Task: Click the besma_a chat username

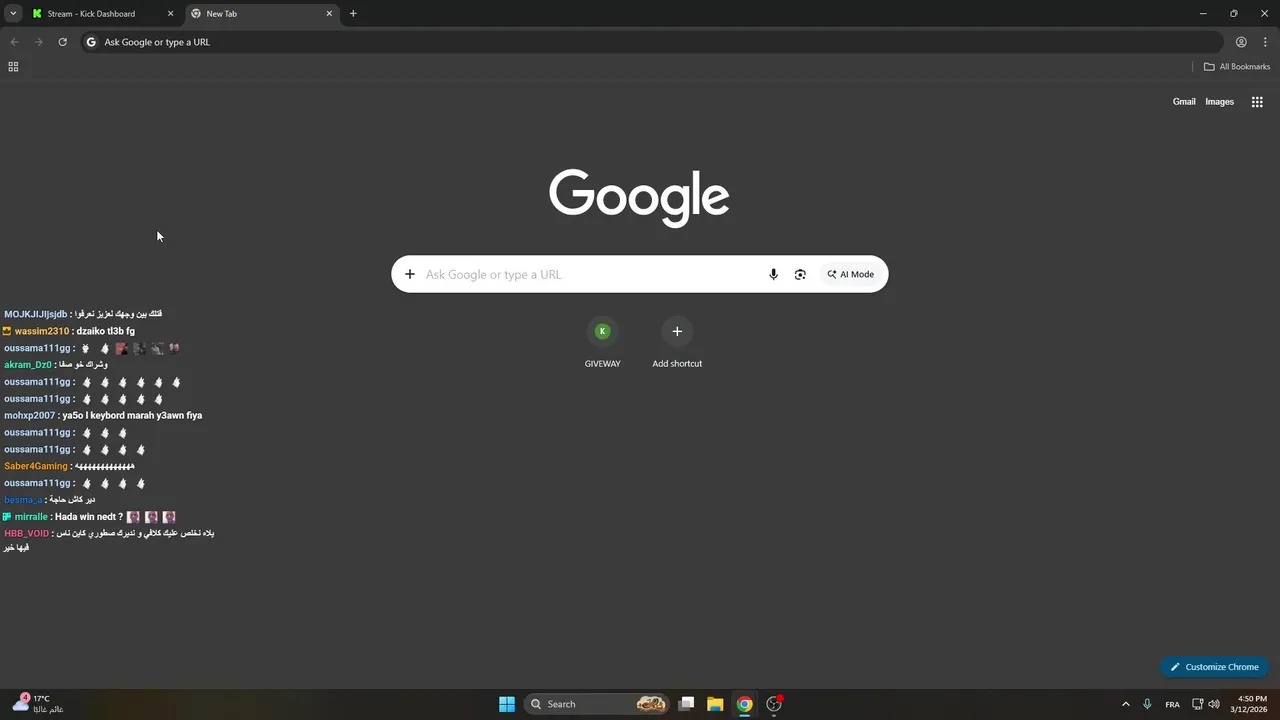Action: coord(23,500)
